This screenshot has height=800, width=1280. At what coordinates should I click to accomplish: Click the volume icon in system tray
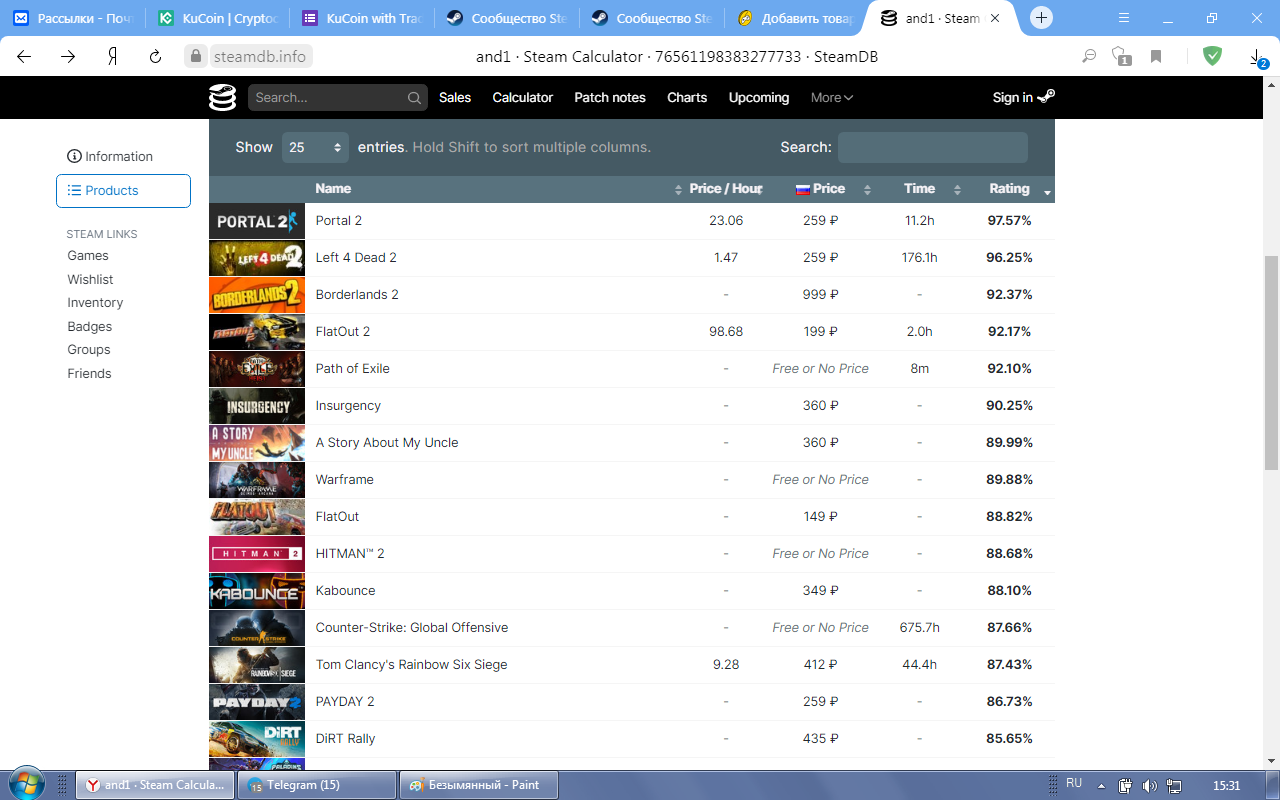[x=1150, y=785]
